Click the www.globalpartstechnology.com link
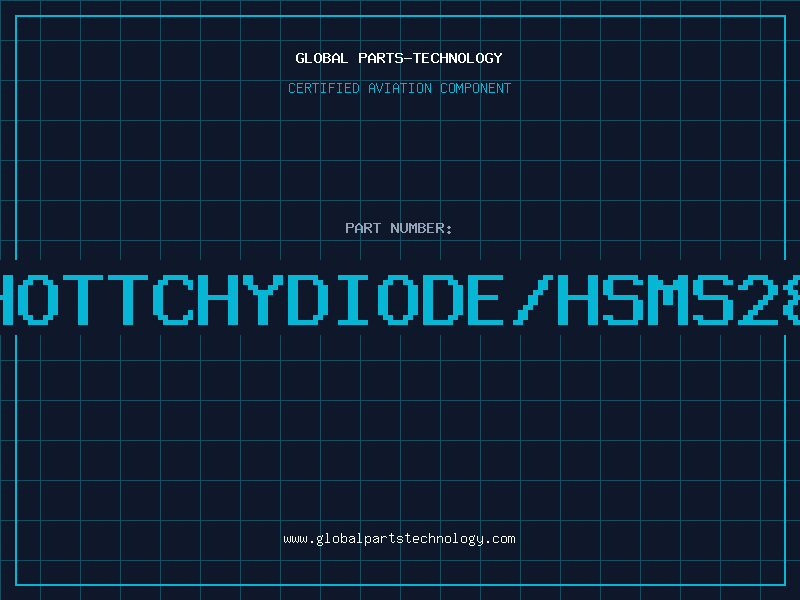This screenshot has width=800, height=600. (399, 539)
